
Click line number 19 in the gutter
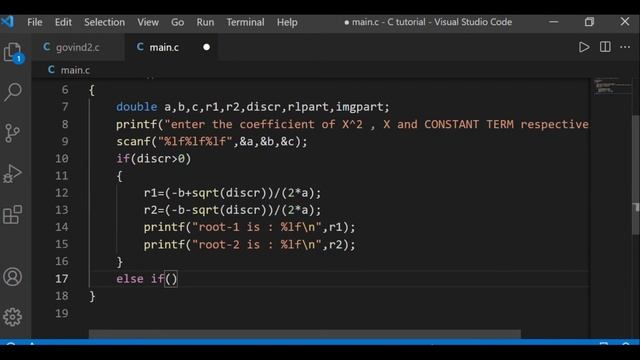(x=62, y=313)
